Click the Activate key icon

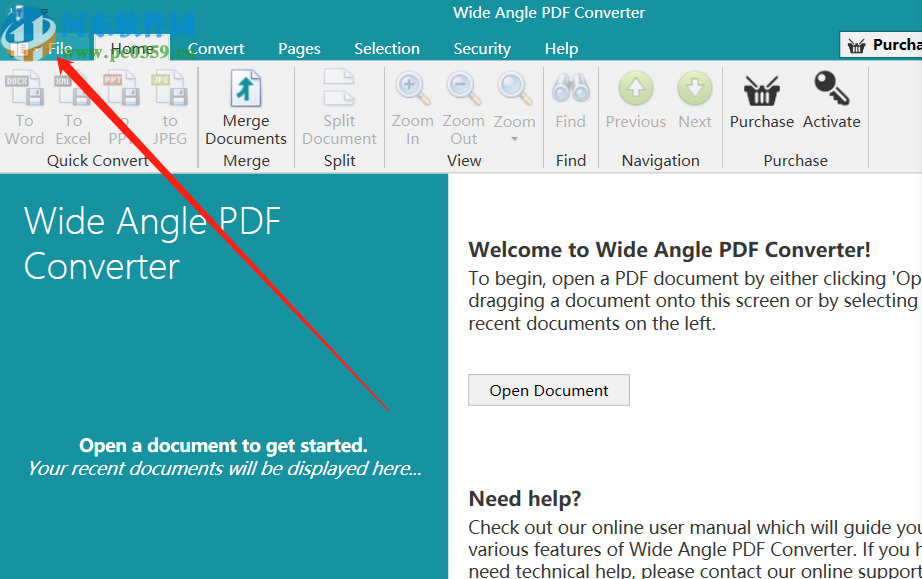831,90
